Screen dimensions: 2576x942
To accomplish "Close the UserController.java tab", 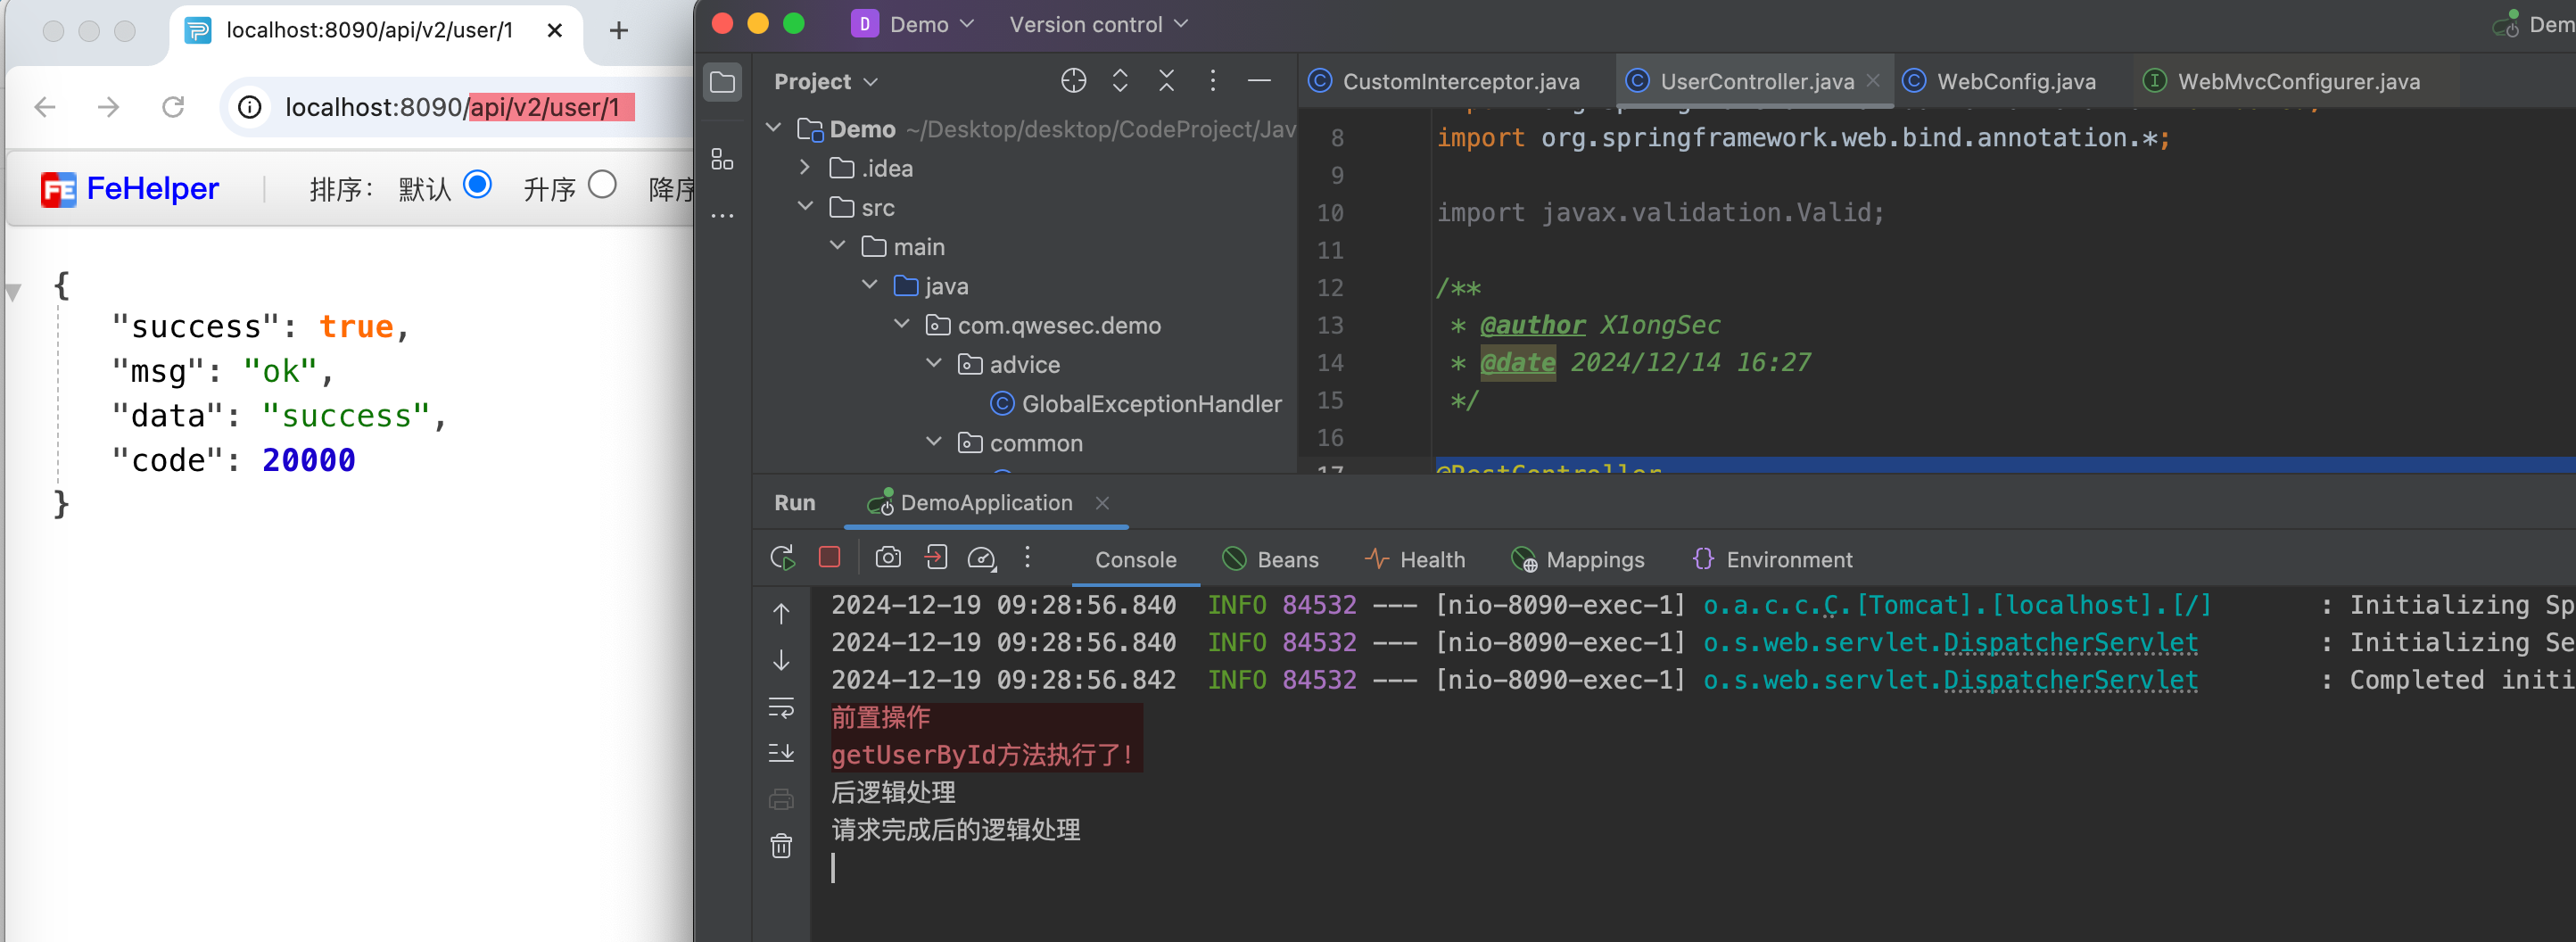I will tap(1873, 81).
